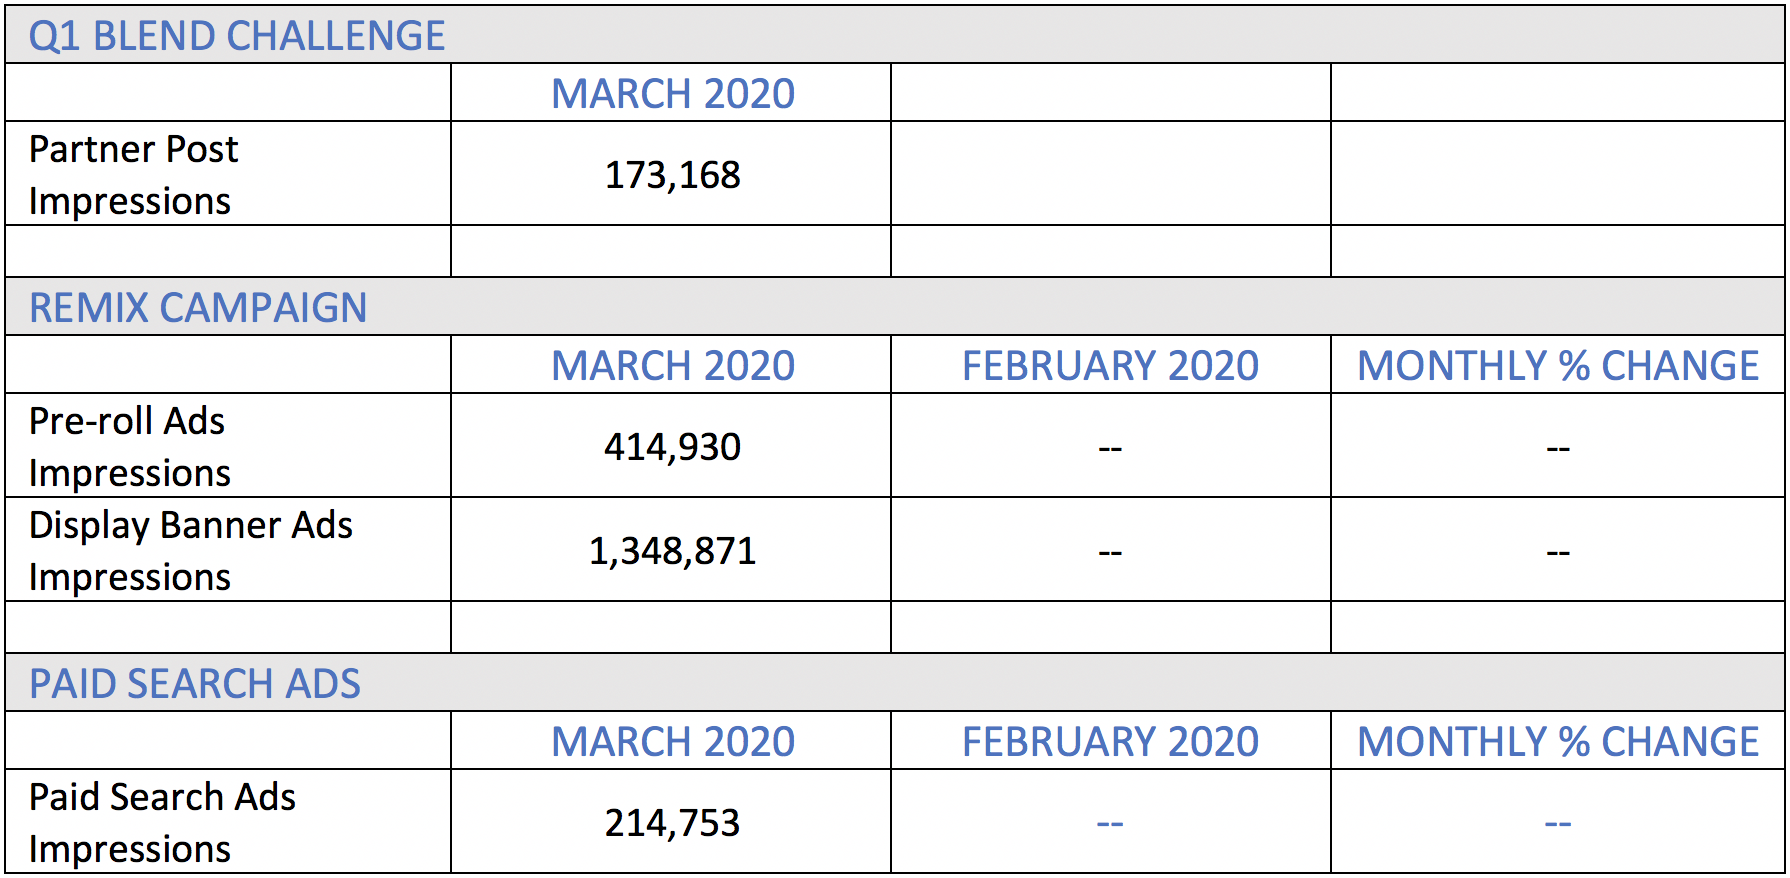
Task: Click the 173,168 value cell
Action: tap(672, 175)
